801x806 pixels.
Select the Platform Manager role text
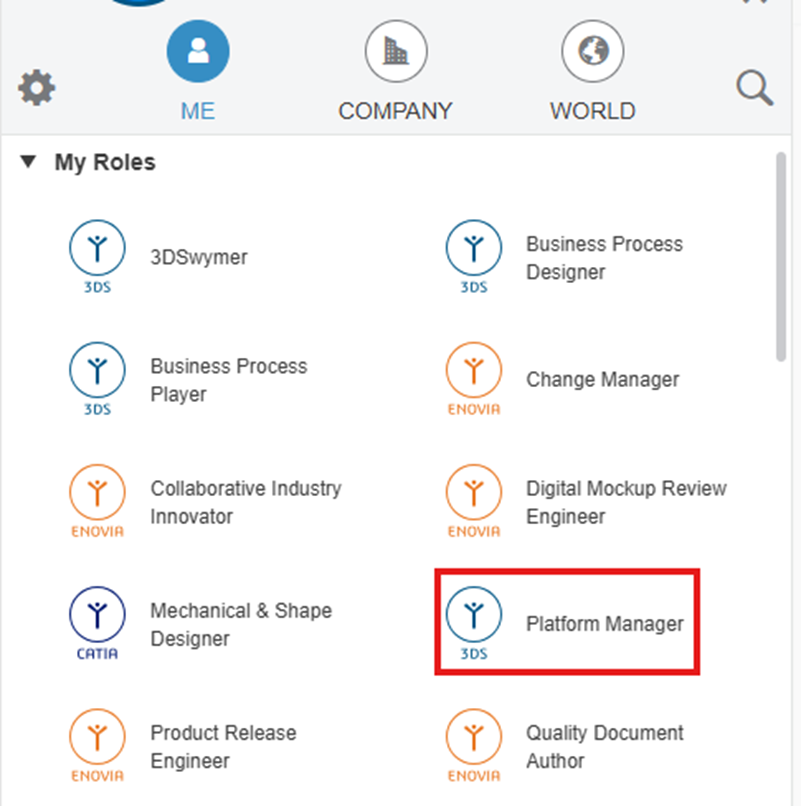[605, 624]
